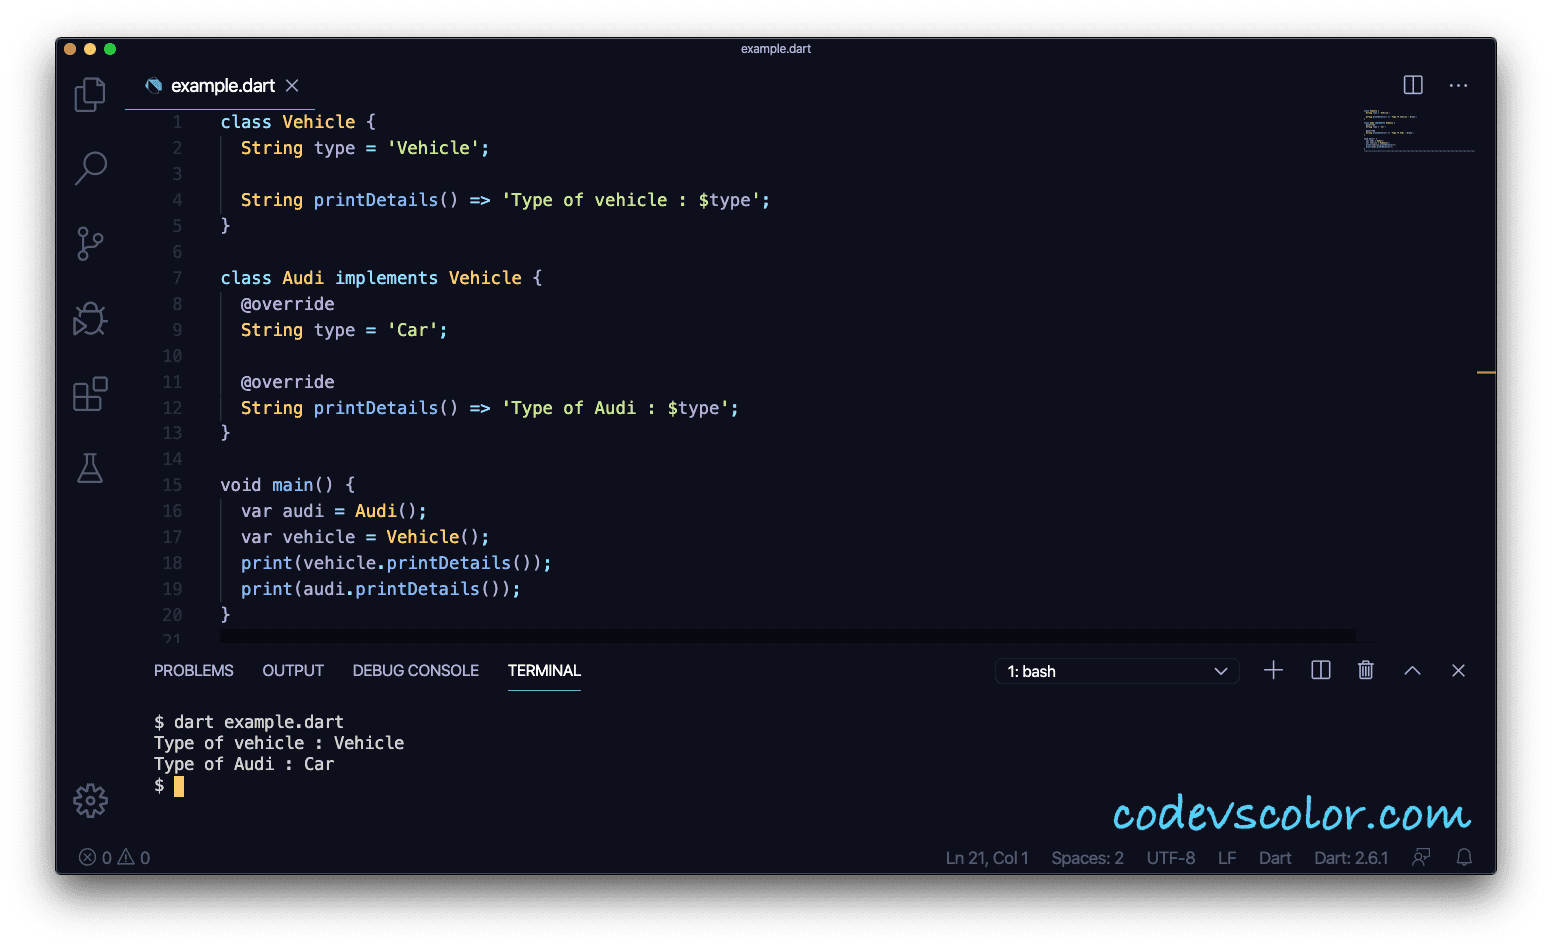1552x948 pixels.
Task: Click 'Ln 21, Col 1' in status bar
Action: [987, 858]
